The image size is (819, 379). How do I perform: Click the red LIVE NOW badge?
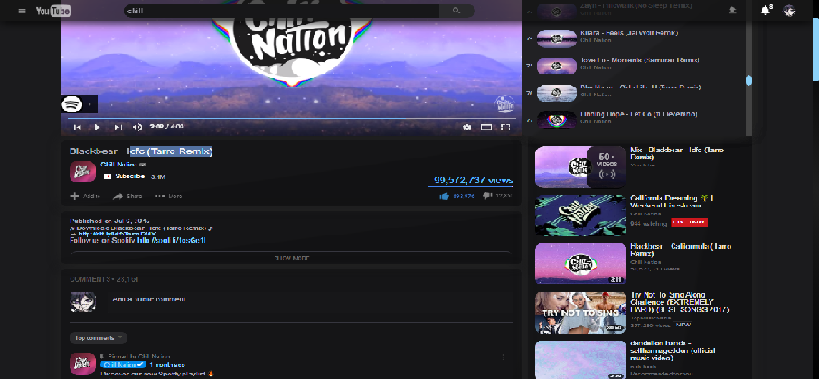tap(689, 222)
